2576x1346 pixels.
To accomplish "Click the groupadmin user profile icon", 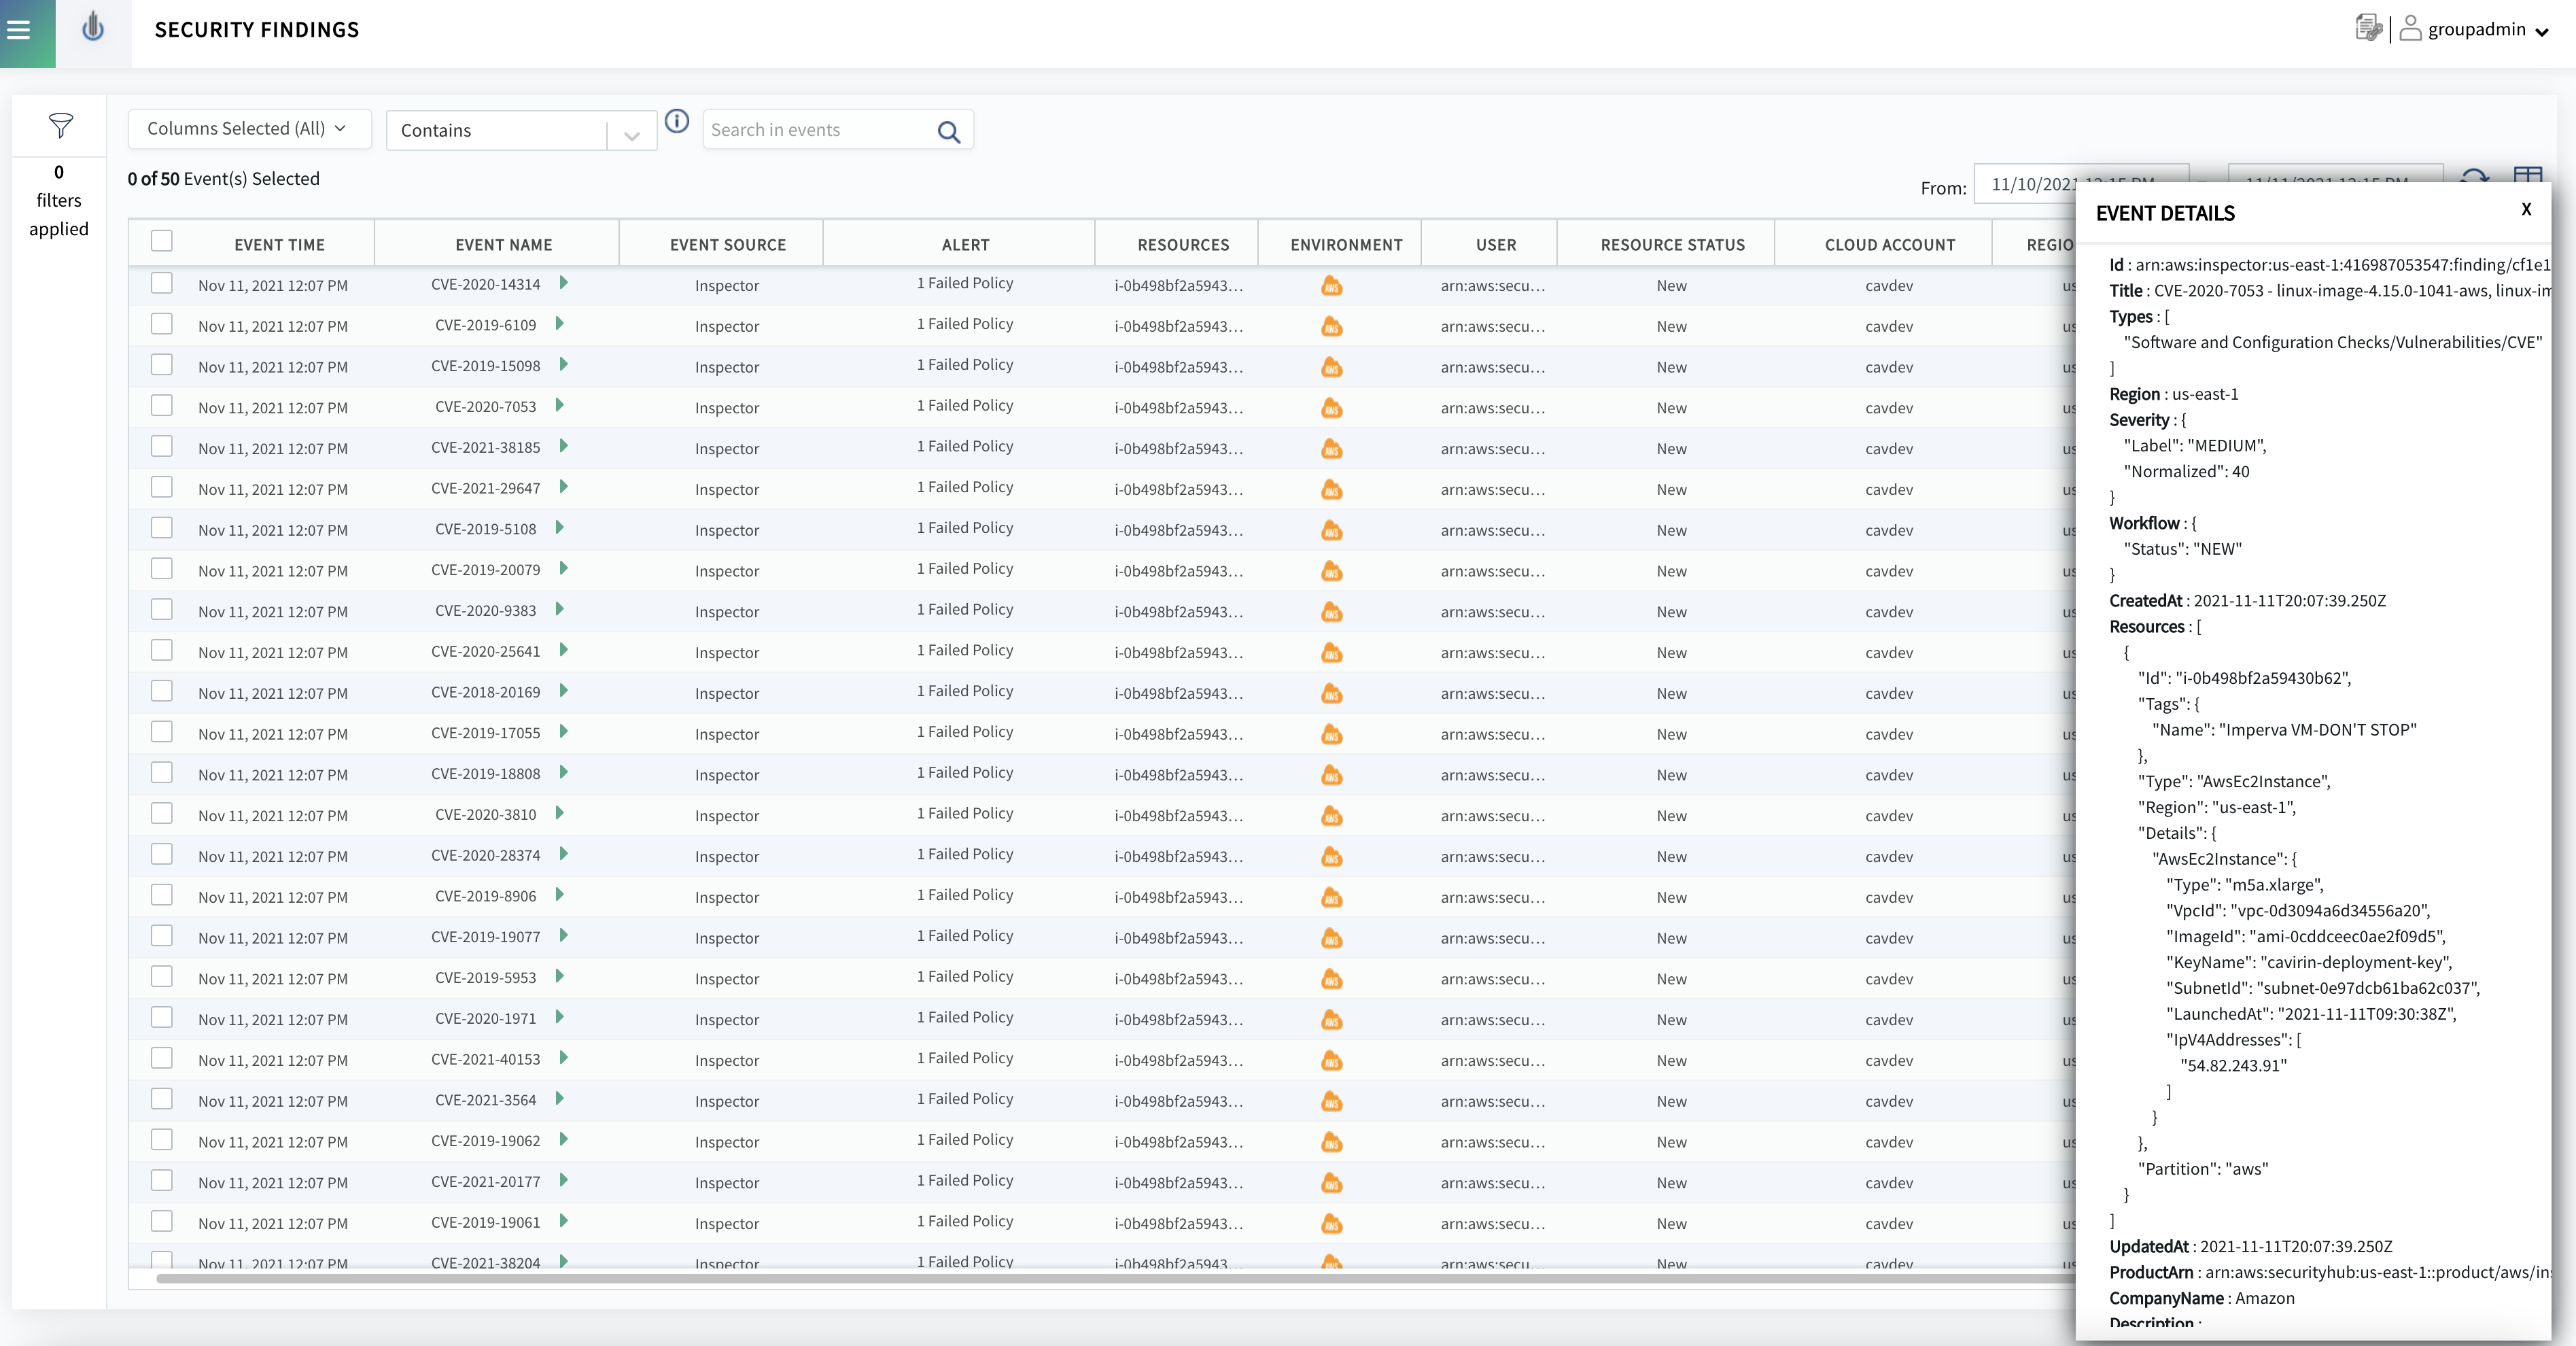I will click(x=2410, y=28).
